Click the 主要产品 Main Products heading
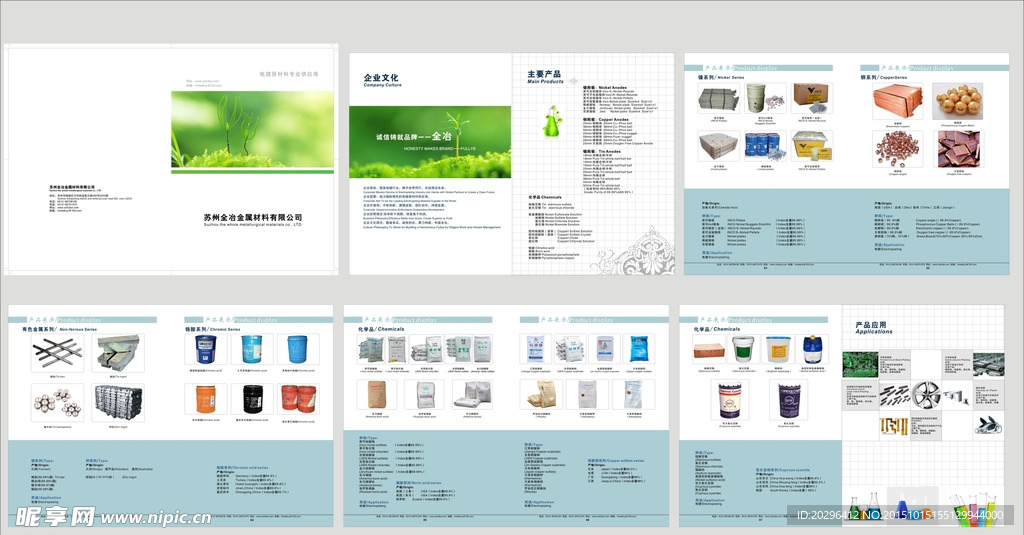This screenshot has height=535, width=1024. [545, 76]
